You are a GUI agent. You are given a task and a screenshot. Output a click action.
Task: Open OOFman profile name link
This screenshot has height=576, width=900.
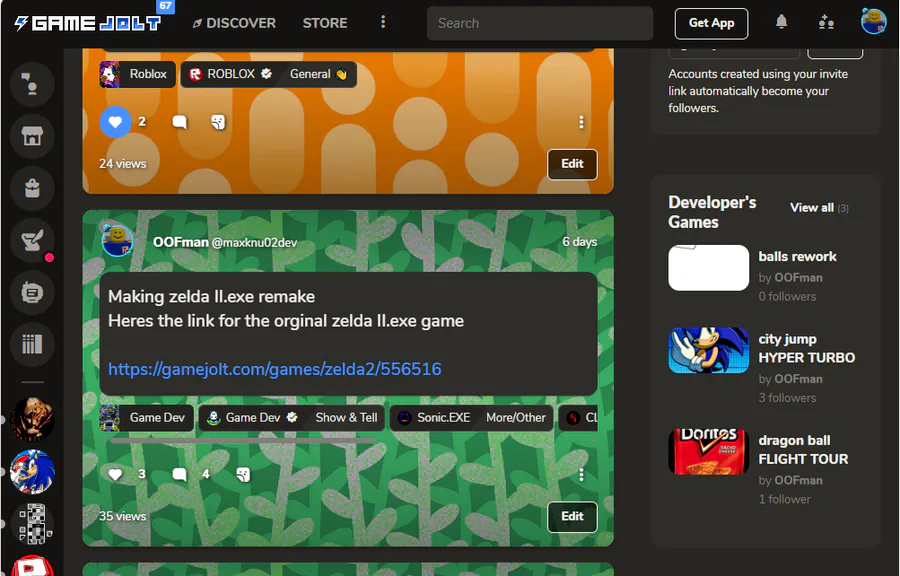[180, 242]
